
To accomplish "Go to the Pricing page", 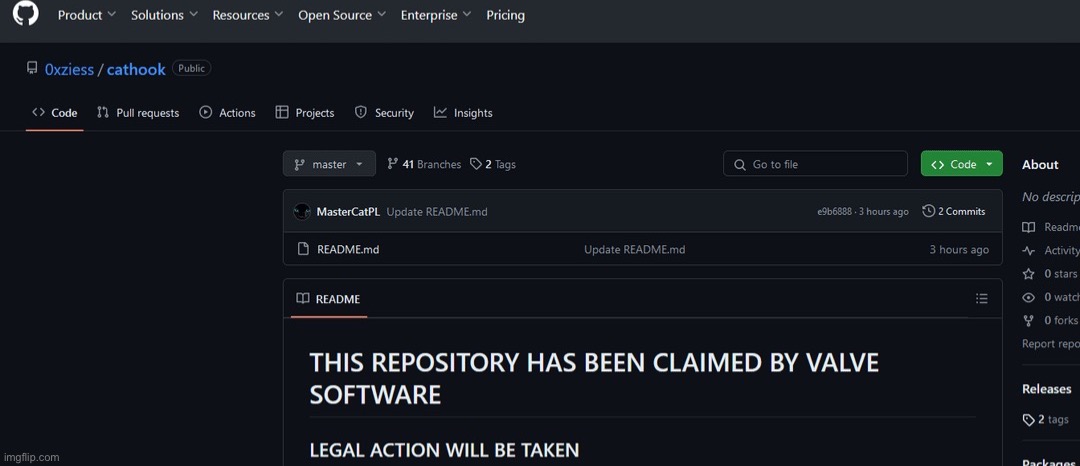I will (x=505, y=15).
